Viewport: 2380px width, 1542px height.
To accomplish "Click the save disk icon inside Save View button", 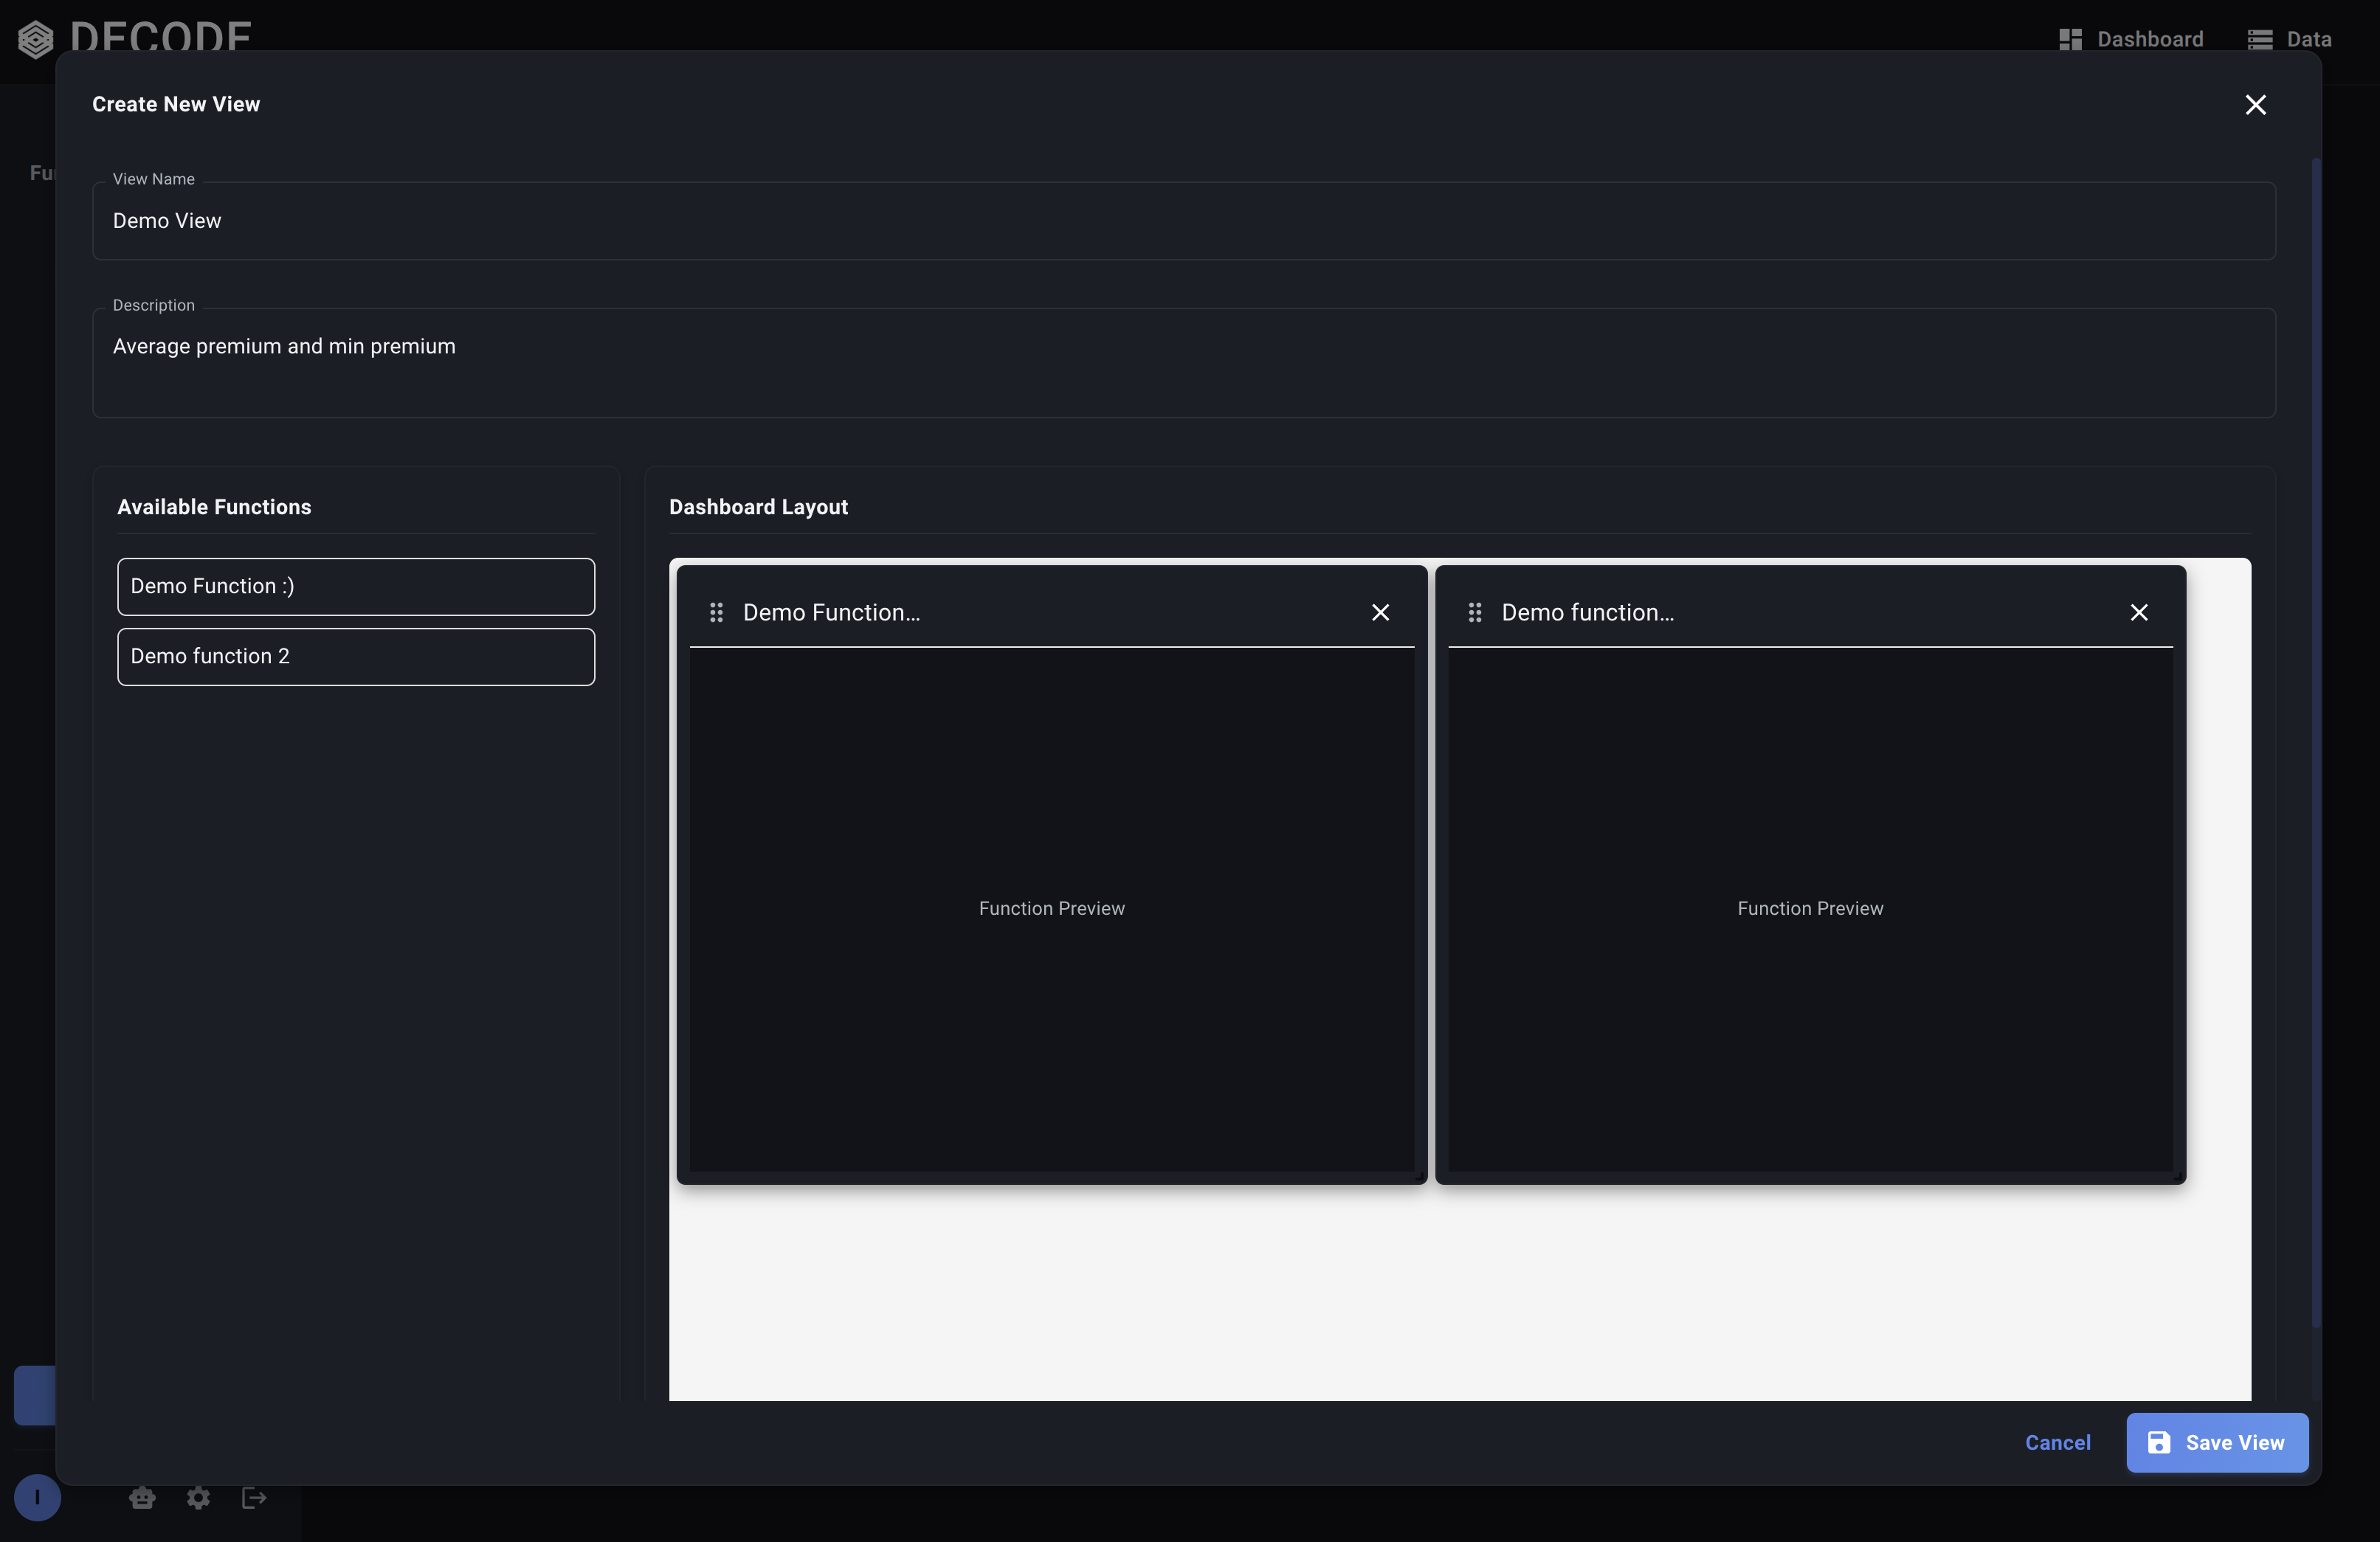I will pyautogui.click(x=2161, y=1443).
